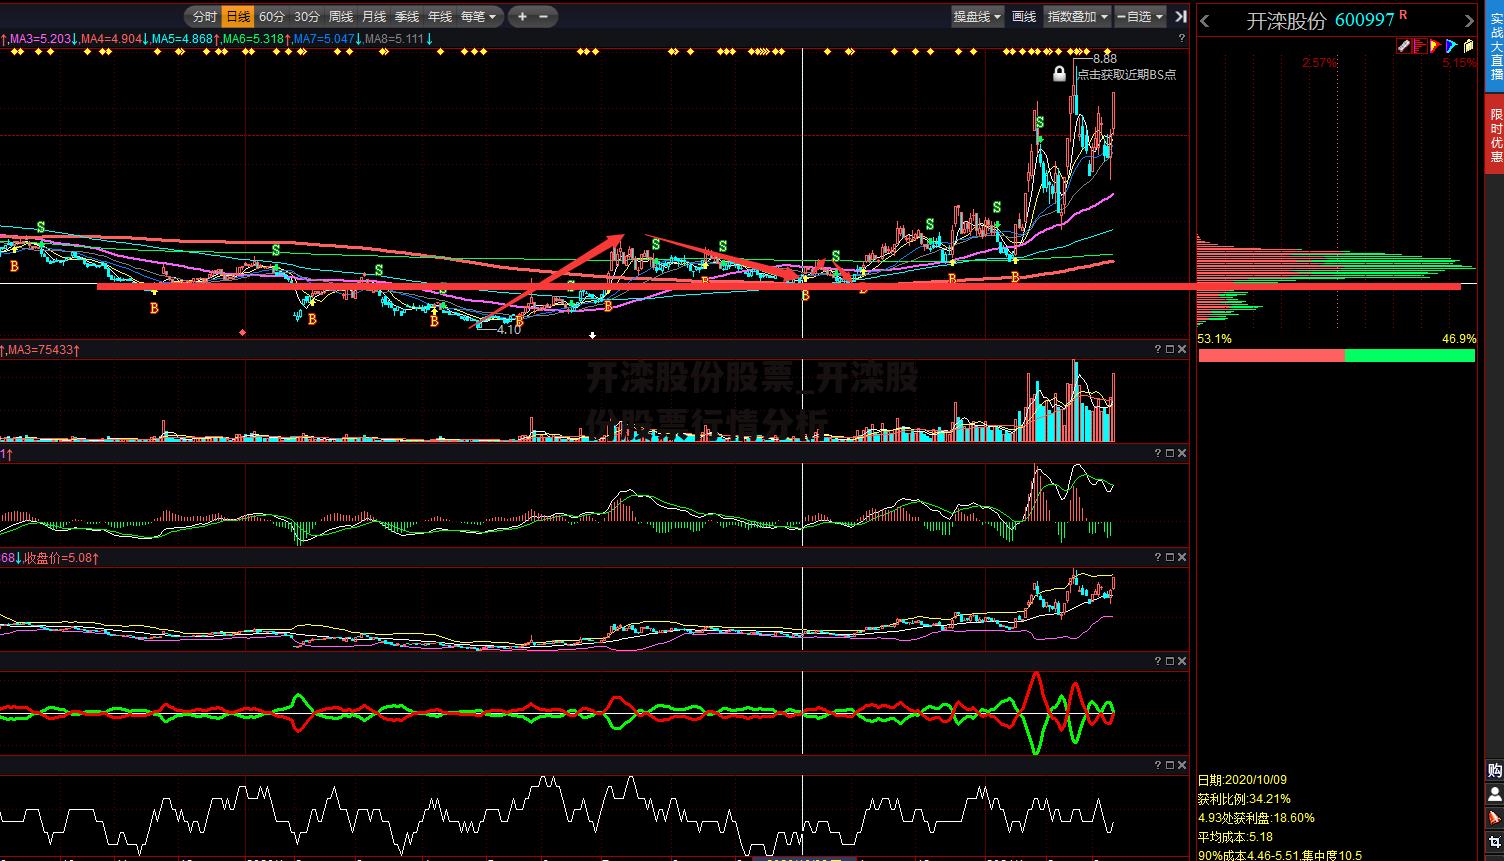1504x861 pixels.
Task: Click the red 53.1% profit ratio bar
Action: point(1271,355)
